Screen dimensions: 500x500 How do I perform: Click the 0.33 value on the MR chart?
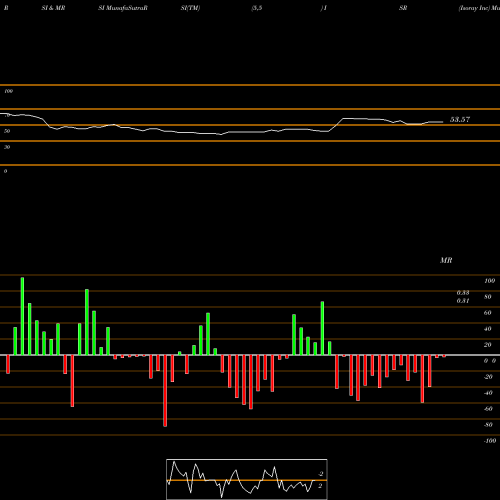coord(463,293)
